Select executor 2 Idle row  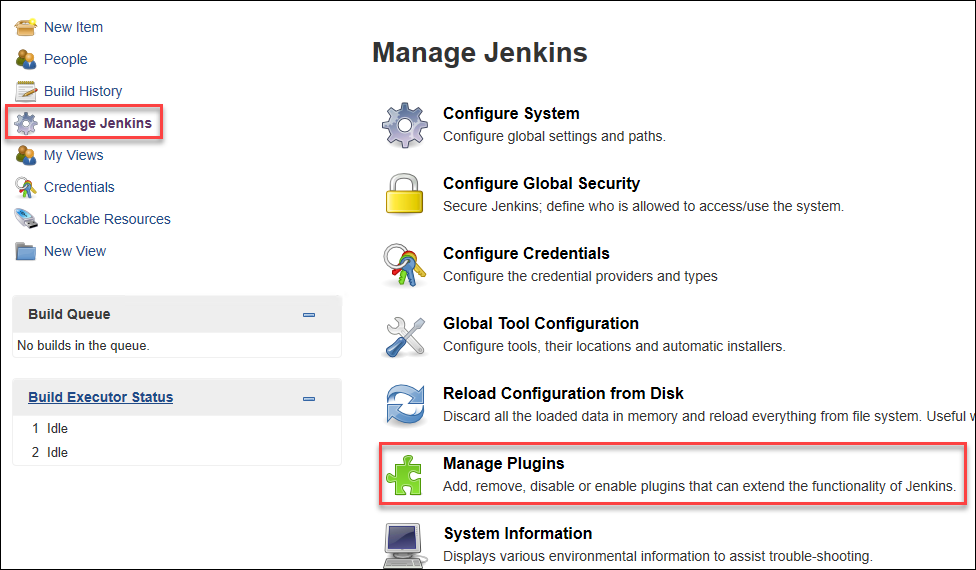point(177,452)
